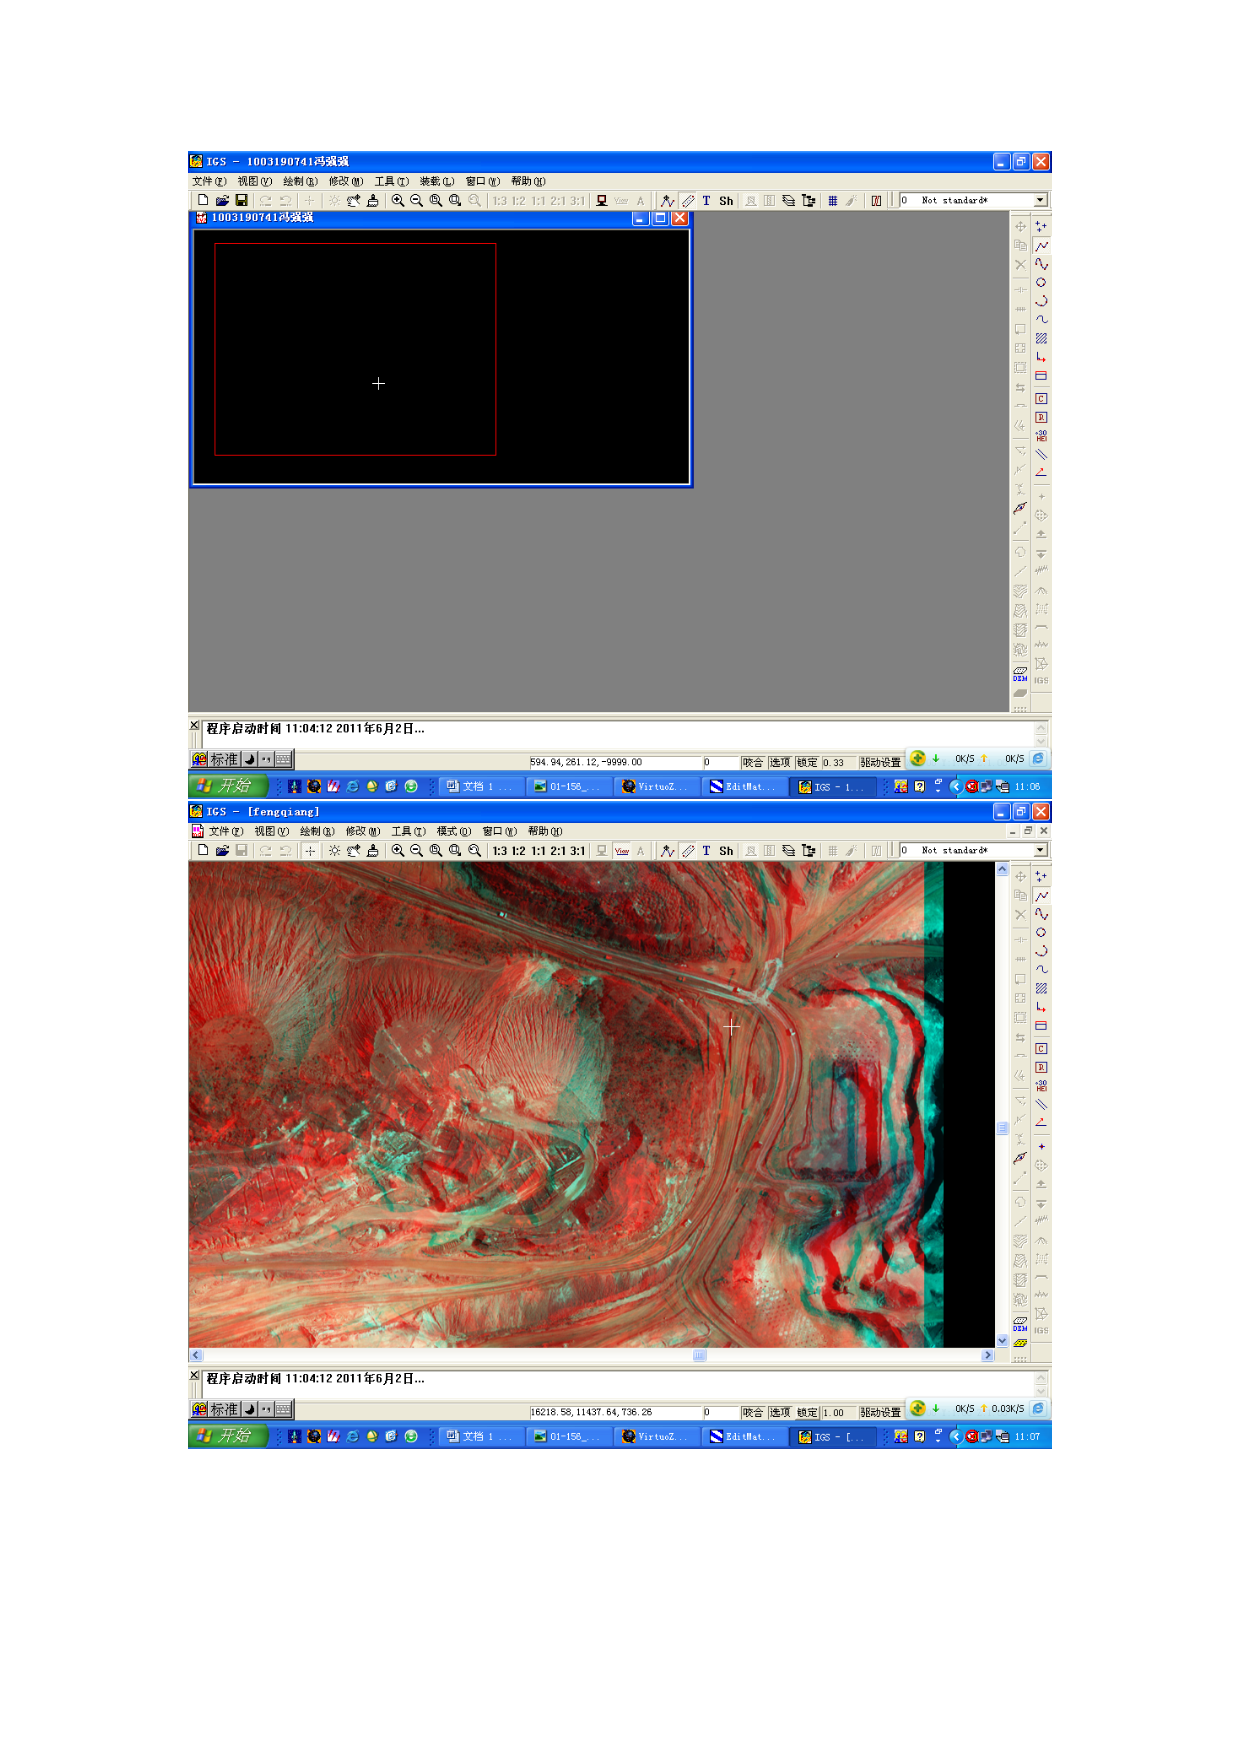This screenshot has height=1754, width=1241.
Task: Expand 'Not standard*' combo box in lower window
Action: coord(1040,851)
